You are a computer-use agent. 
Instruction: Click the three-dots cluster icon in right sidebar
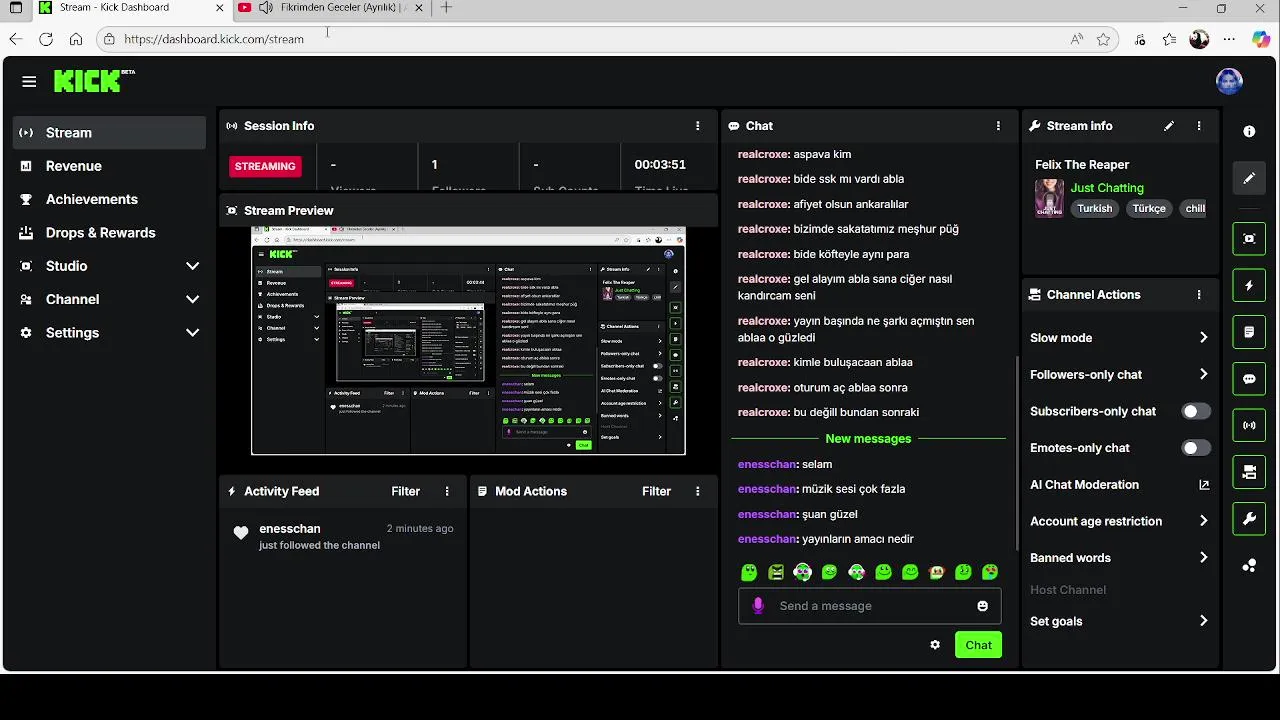1249,565
